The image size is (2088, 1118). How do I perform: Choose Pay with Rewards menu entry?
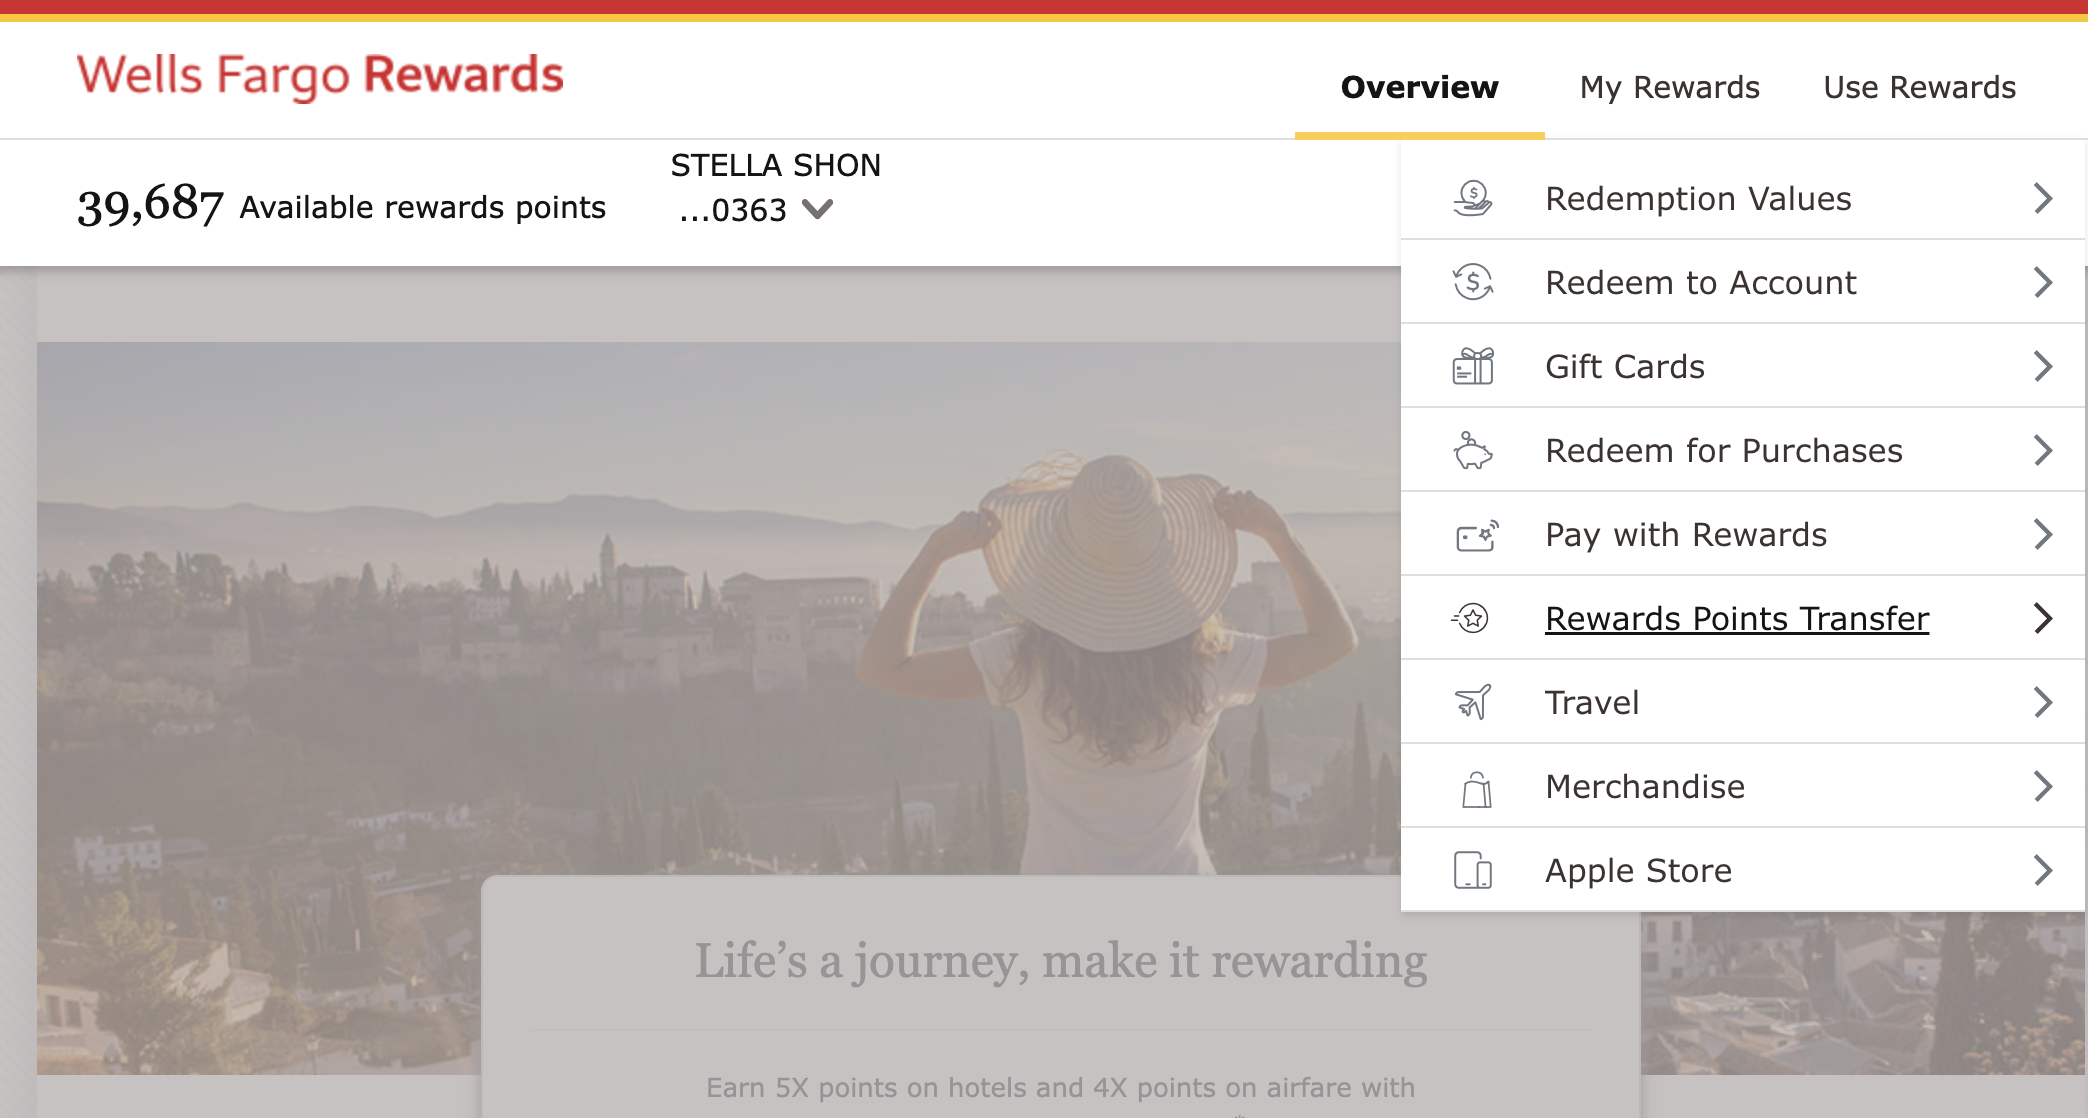click(x=1743, y=534)
